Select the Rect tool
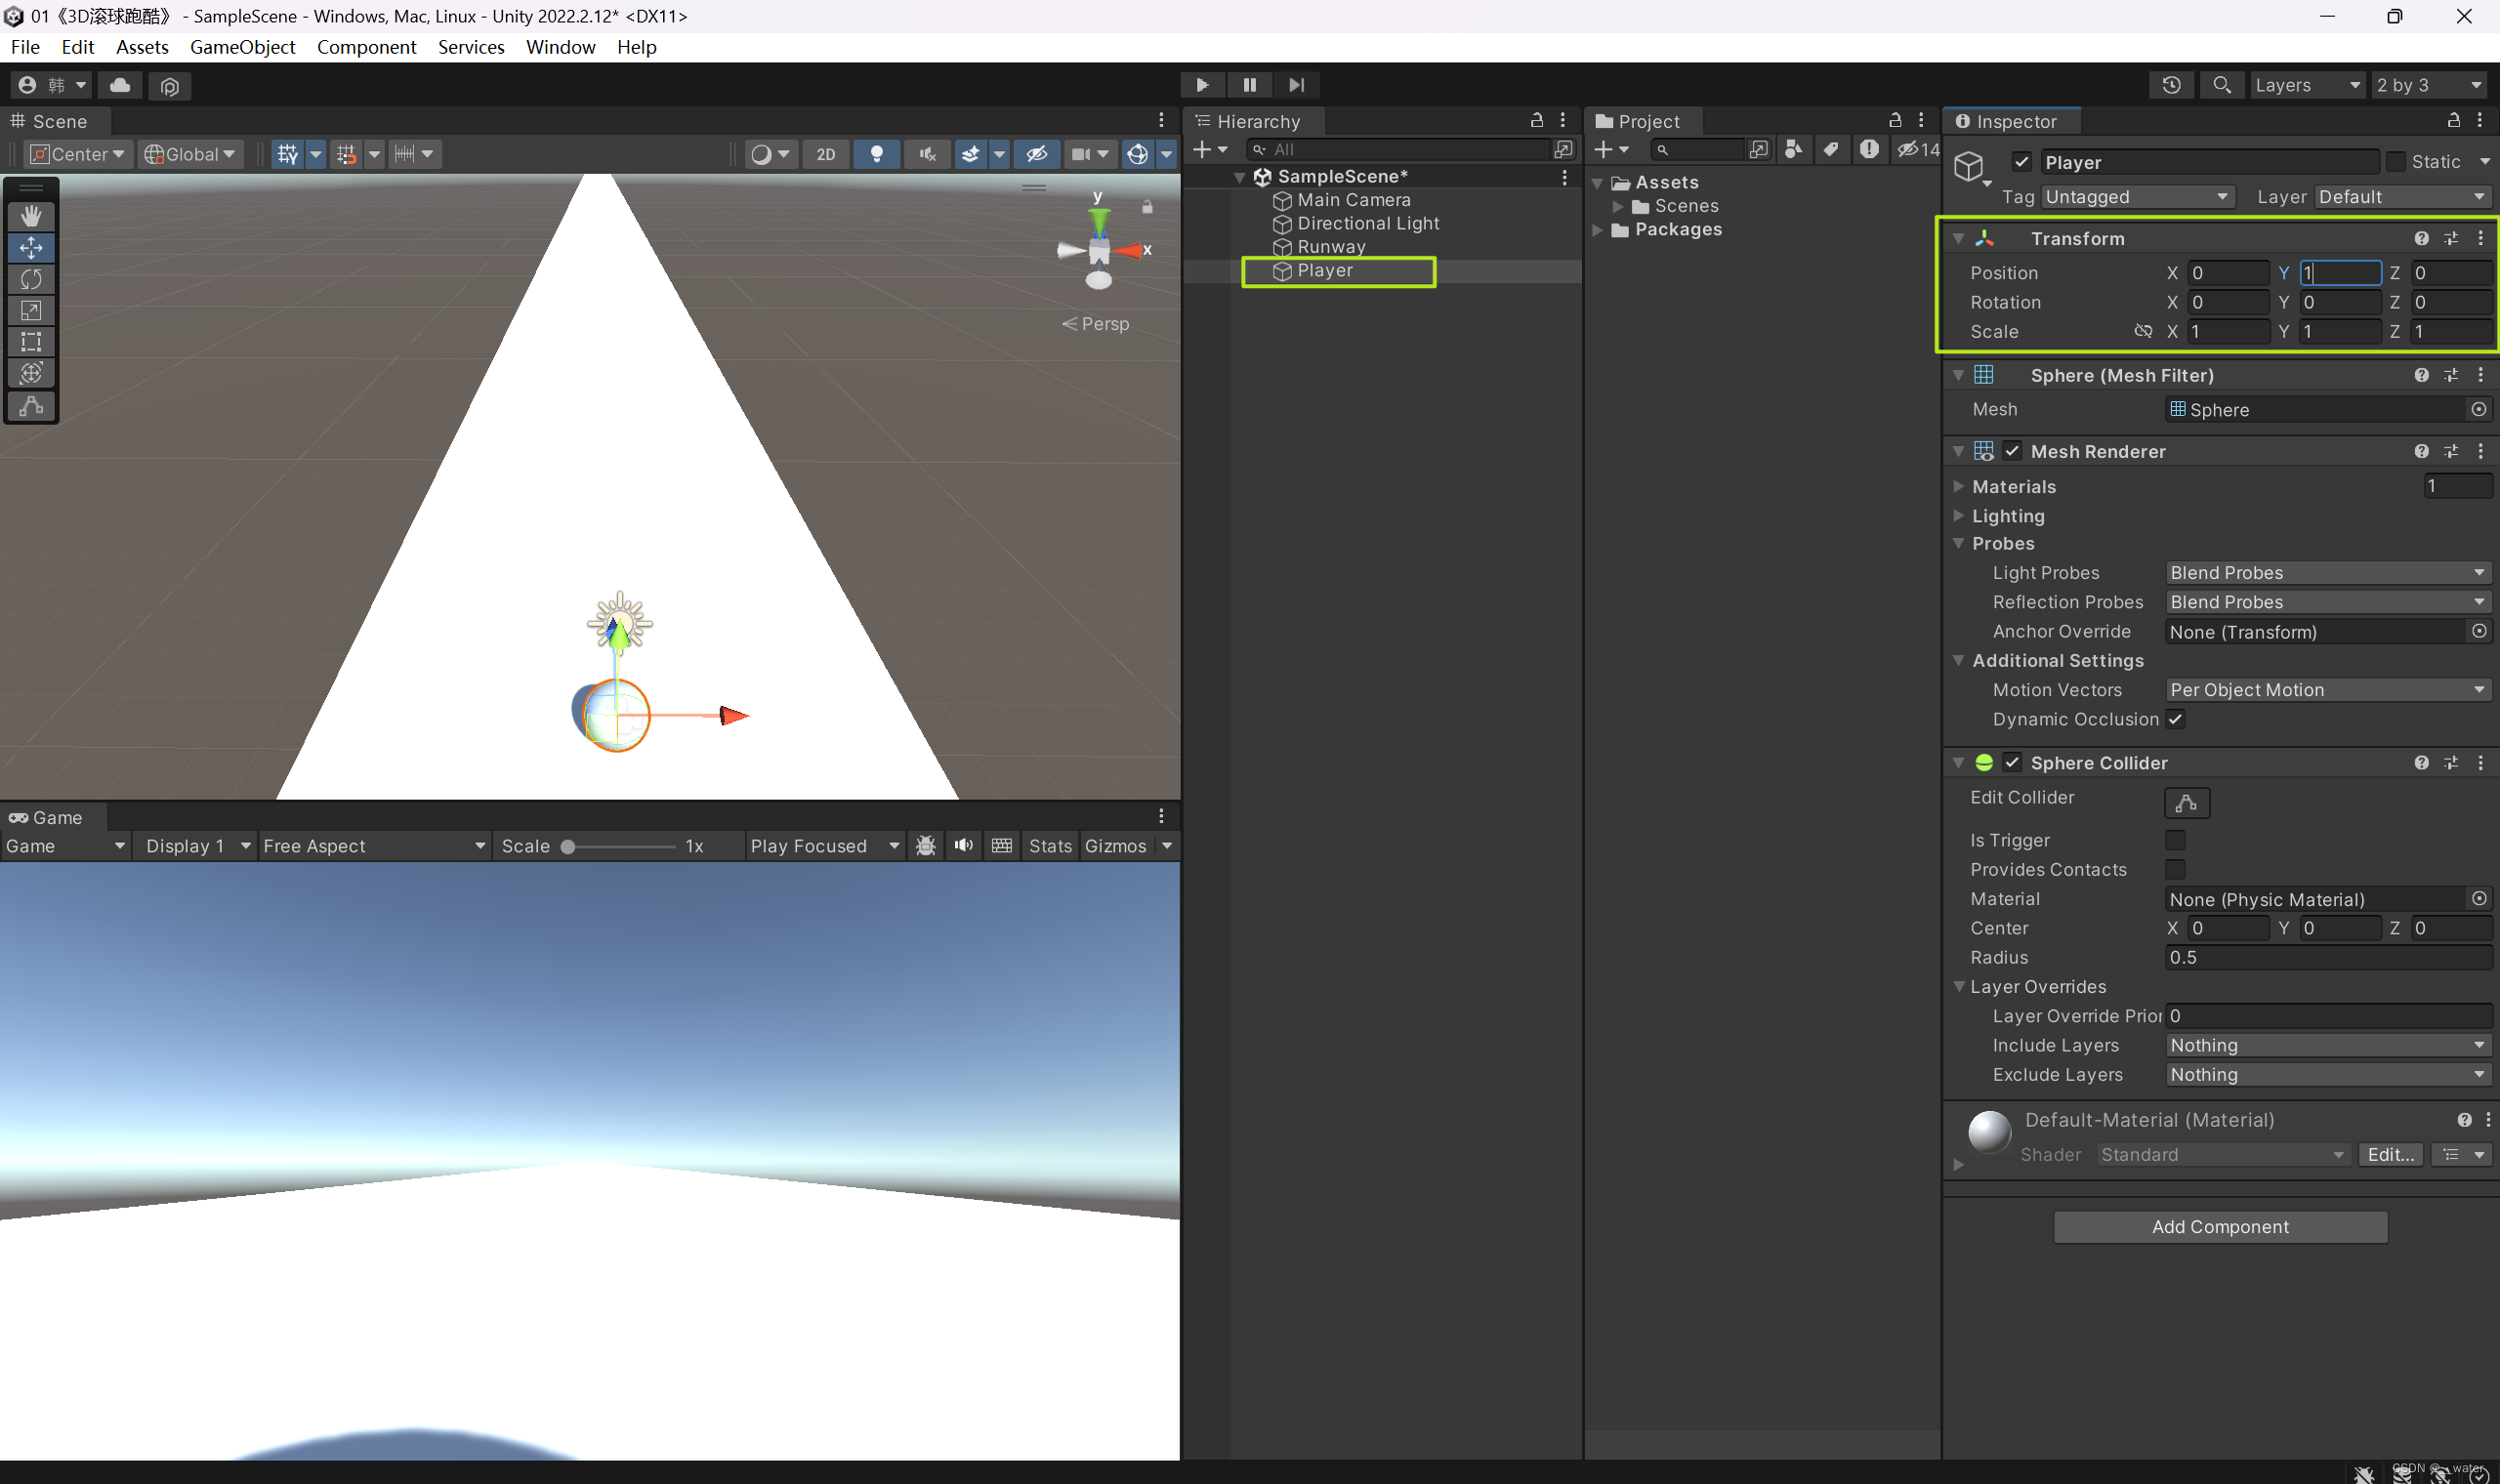The width and height of the screenshot is (2500, 1484). (x=31, y=342)
